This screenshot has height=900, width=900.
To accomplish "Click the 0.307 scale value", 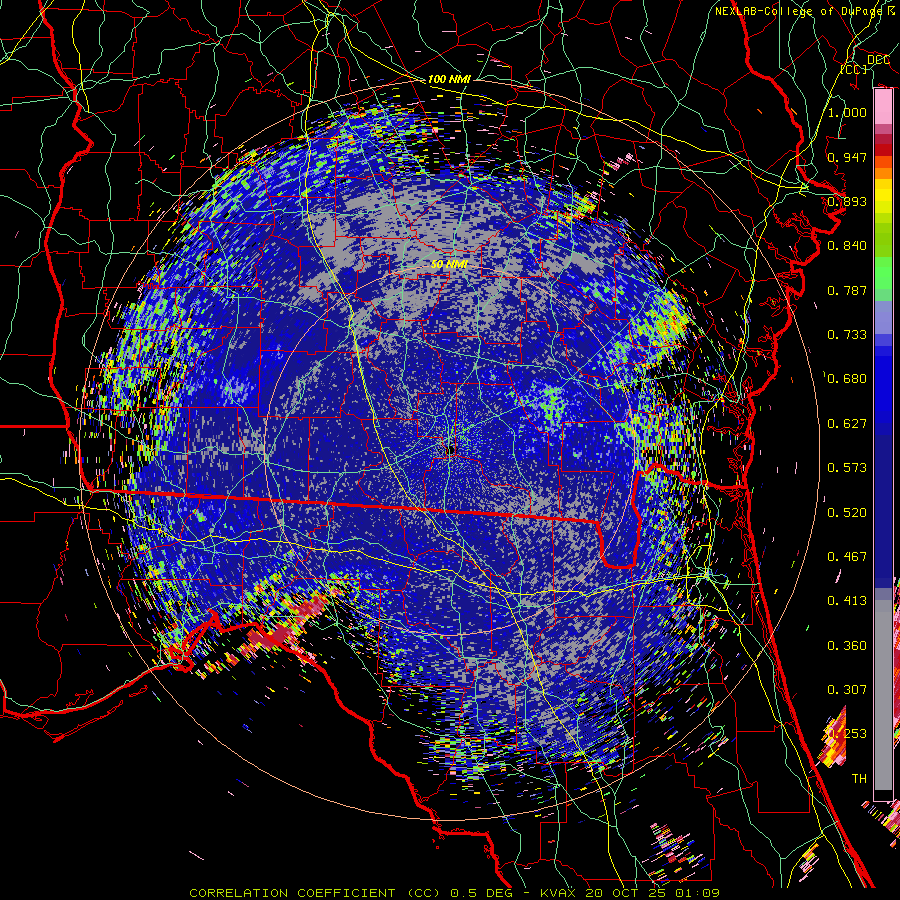I will (x=847, y=690).
